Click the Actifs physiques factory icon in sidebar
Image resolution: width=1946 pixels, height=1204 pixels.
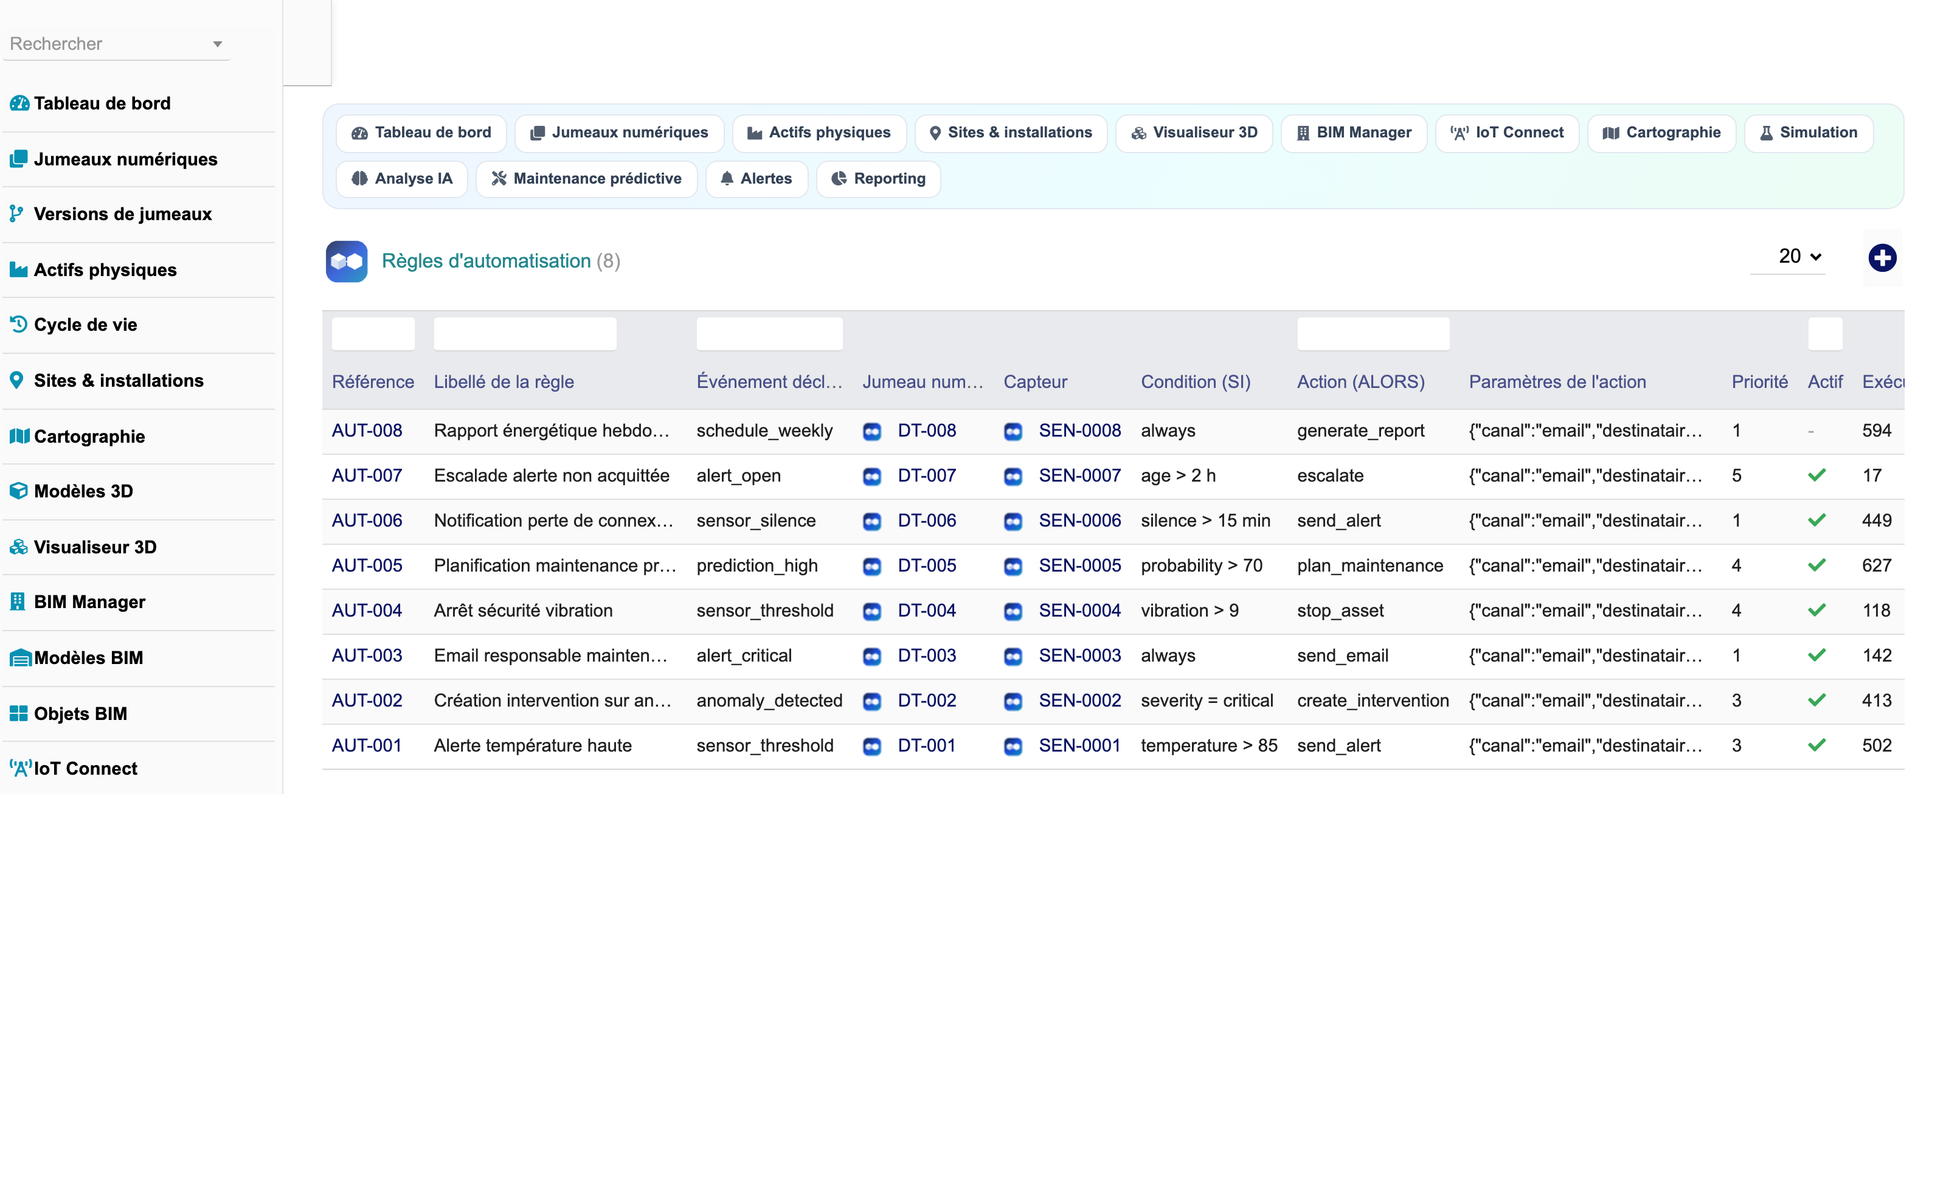coord(18,270)
